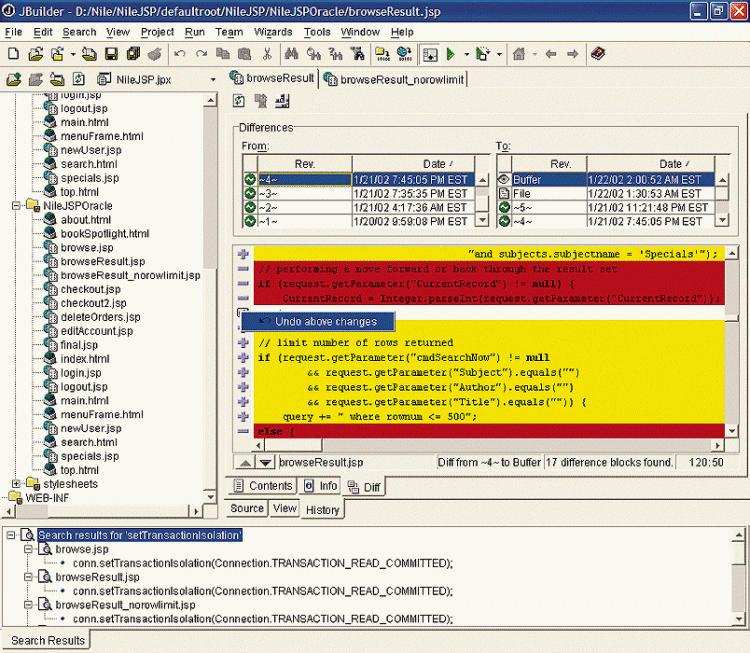Screen dimensions: 750x653
Task: Collapse the NileJSPOracle folder
Action: 16,206
